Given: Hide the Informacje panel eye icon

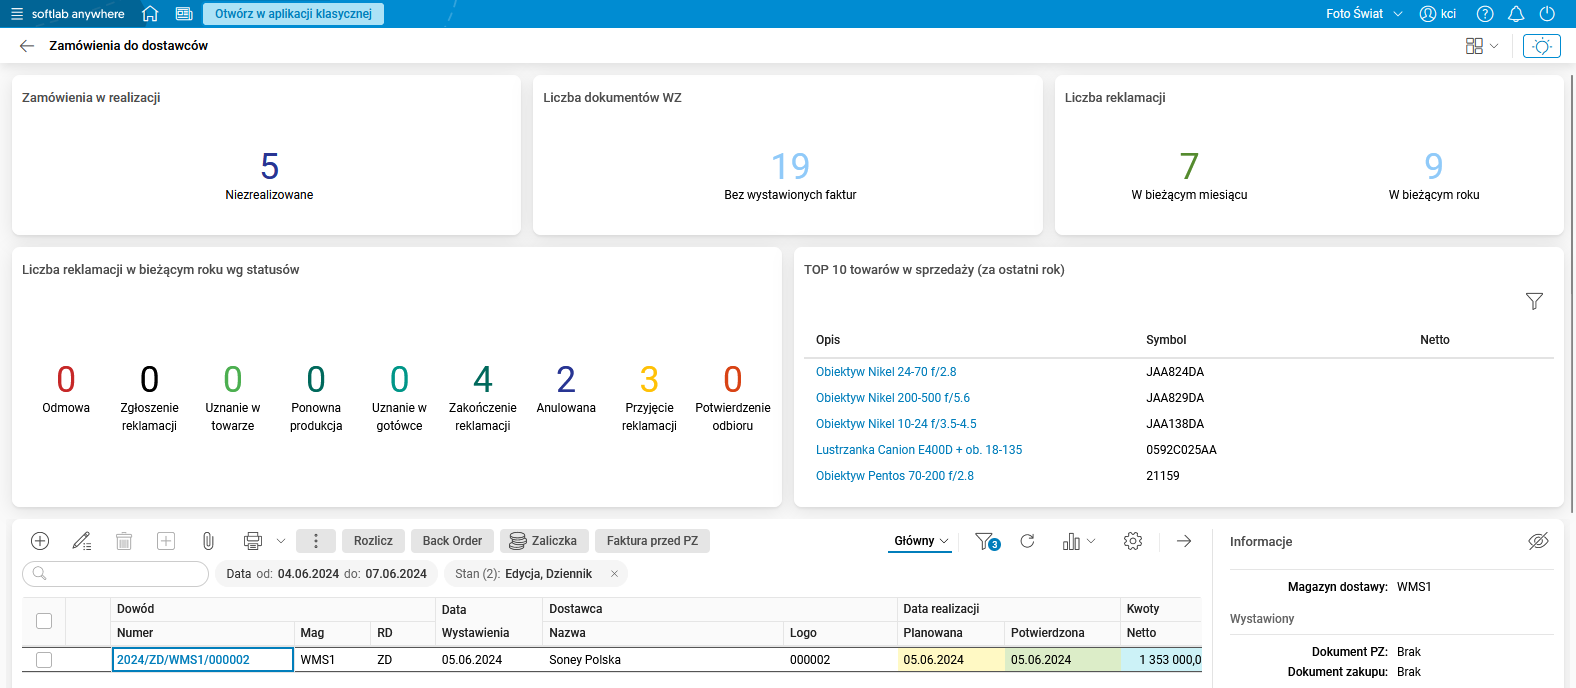Looking at the screenshot, I should point(1538,541).
